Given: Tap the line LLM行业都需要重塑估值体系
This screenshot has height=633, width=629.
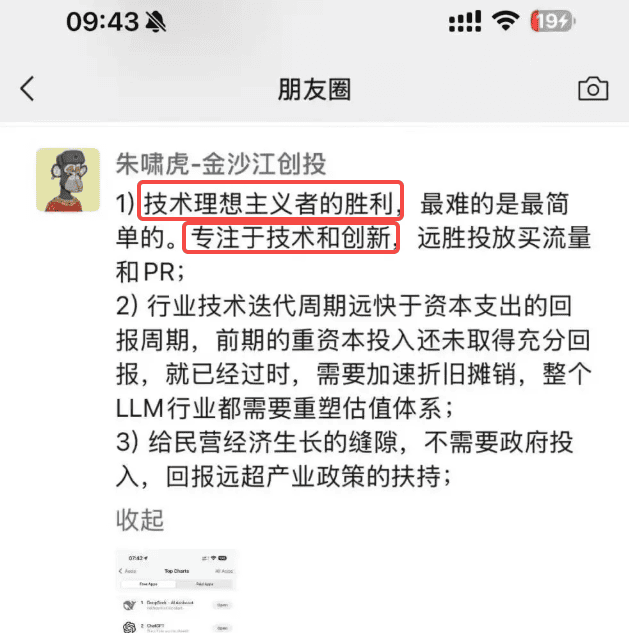Looking at the screenshot, I should (284, 408).
